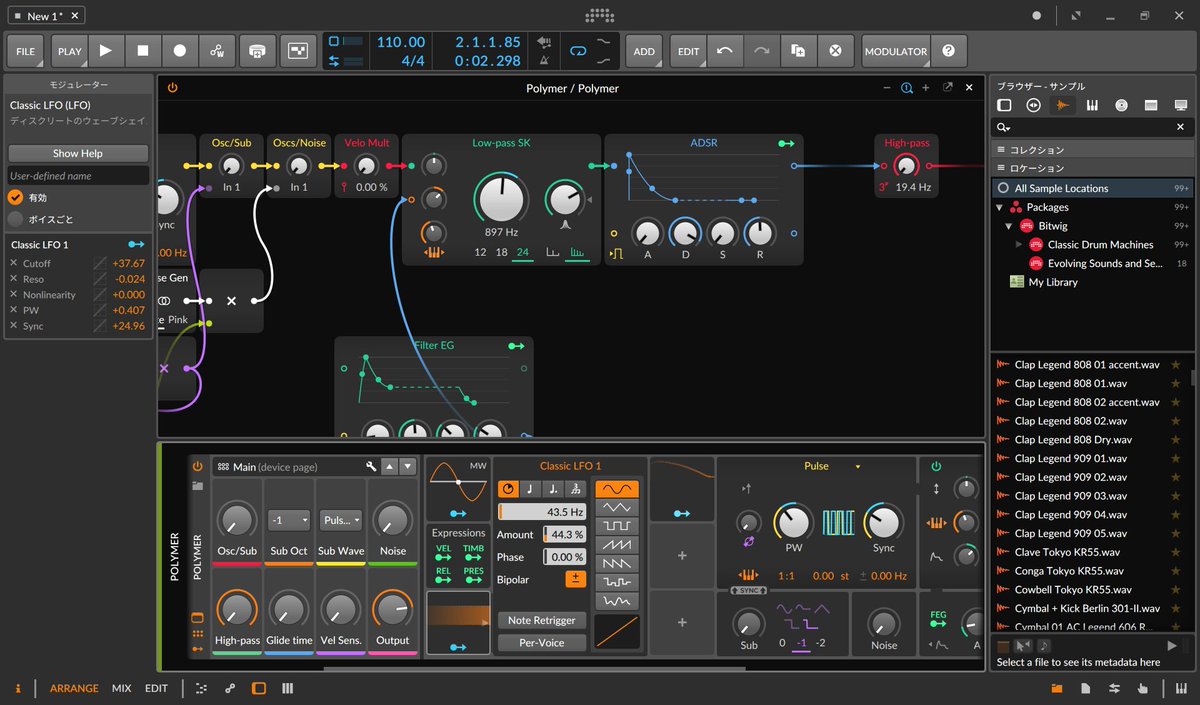Open the metronome settings
This screenshot has height=705, width=1200.
pyautogui.click(x=545, y=61)
